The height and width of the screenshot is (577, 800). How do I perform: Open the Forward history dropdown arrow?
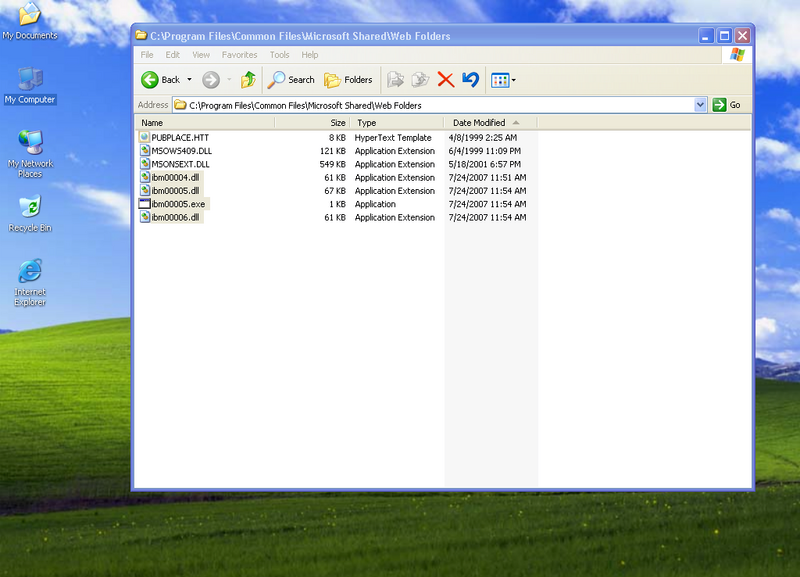tap(229, 80)
